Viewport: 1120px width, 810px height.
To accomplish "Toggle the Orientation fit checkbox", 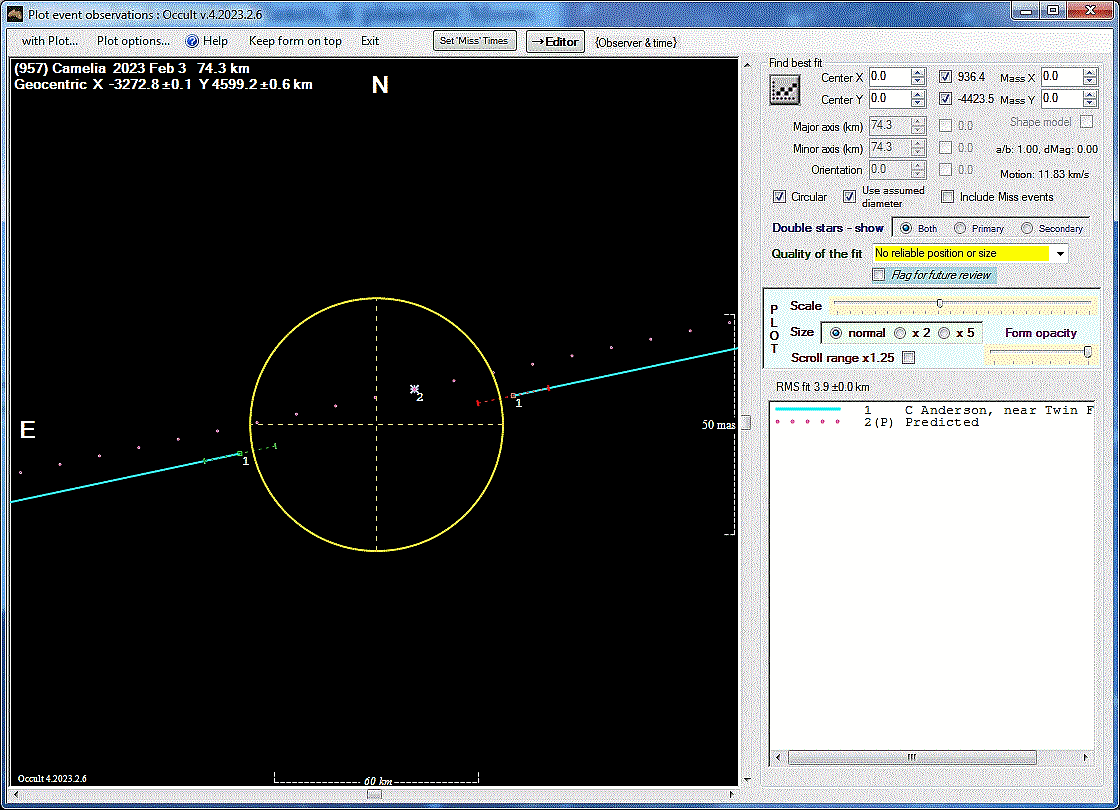I will (946, 170).
